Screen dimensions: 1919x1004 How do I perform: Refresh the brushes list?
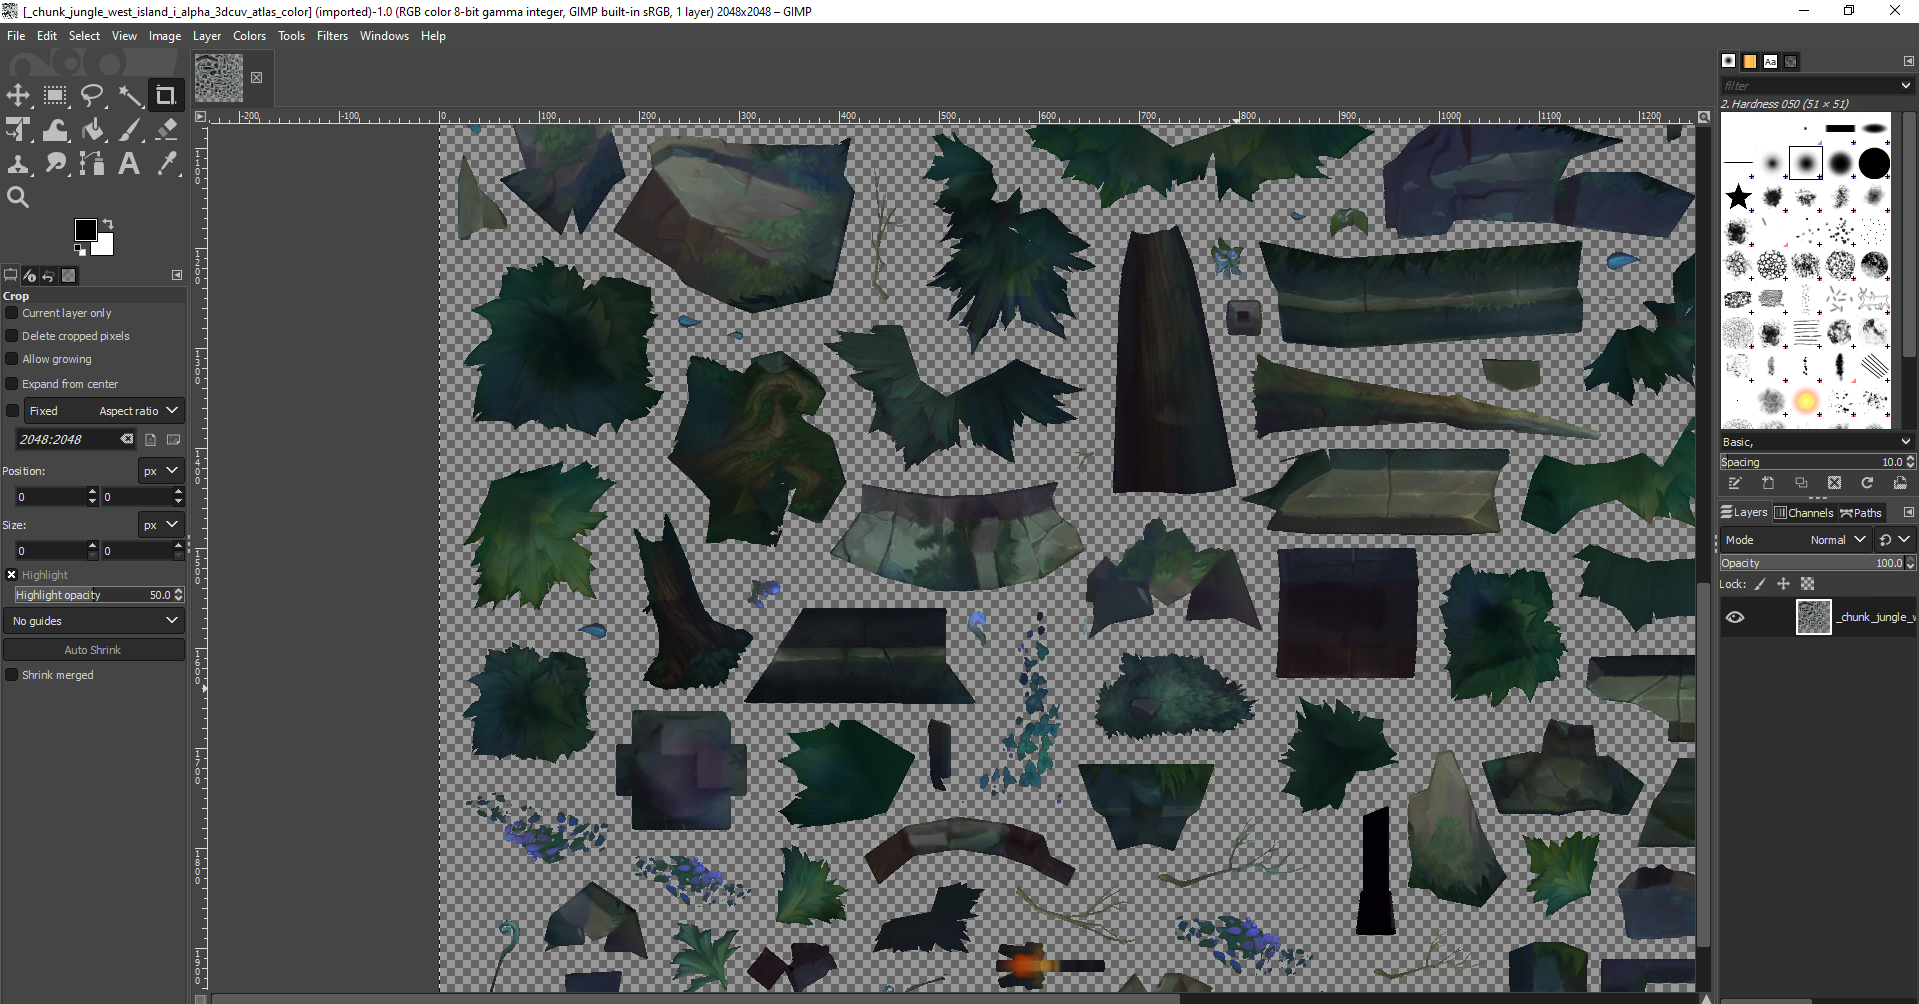(1867, 483)
